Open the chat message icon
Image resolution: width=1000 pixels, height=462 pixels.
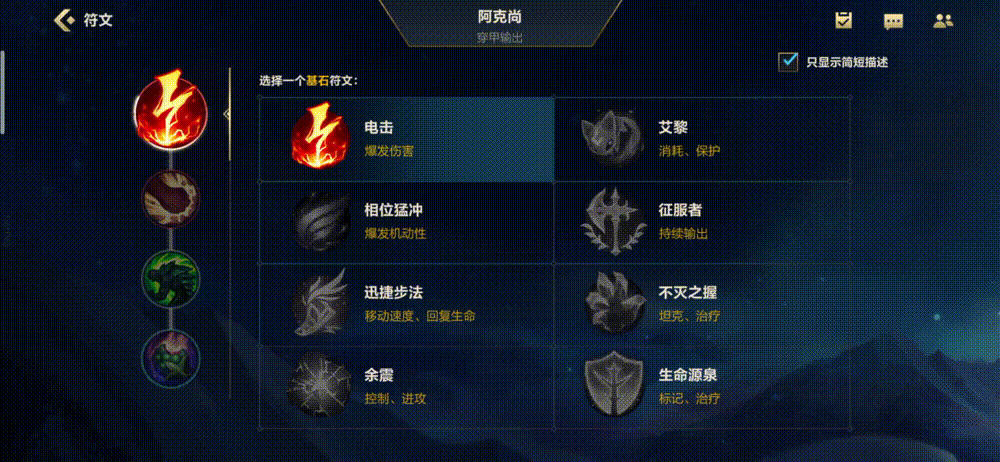coord(893,21)
